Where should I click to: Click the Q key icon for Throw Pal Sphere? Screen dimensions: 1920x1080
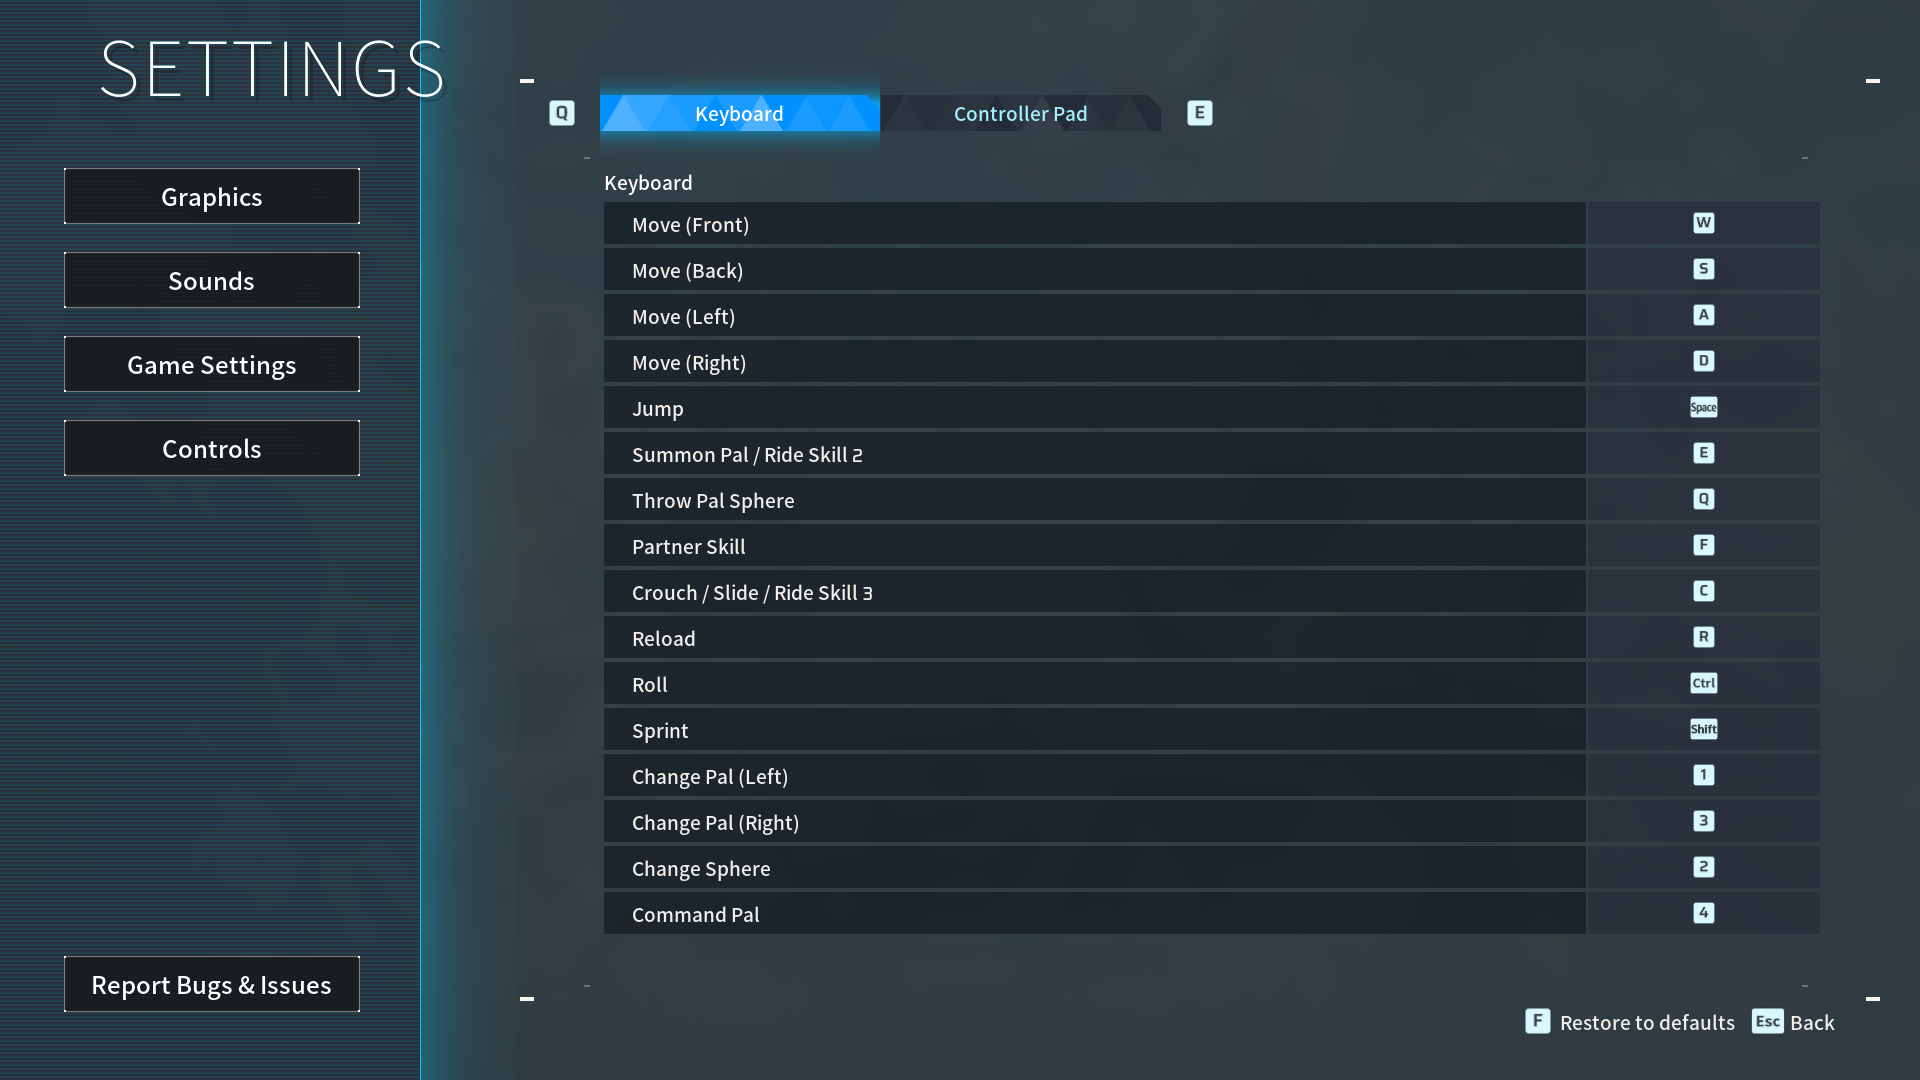tap(1703, 499)
